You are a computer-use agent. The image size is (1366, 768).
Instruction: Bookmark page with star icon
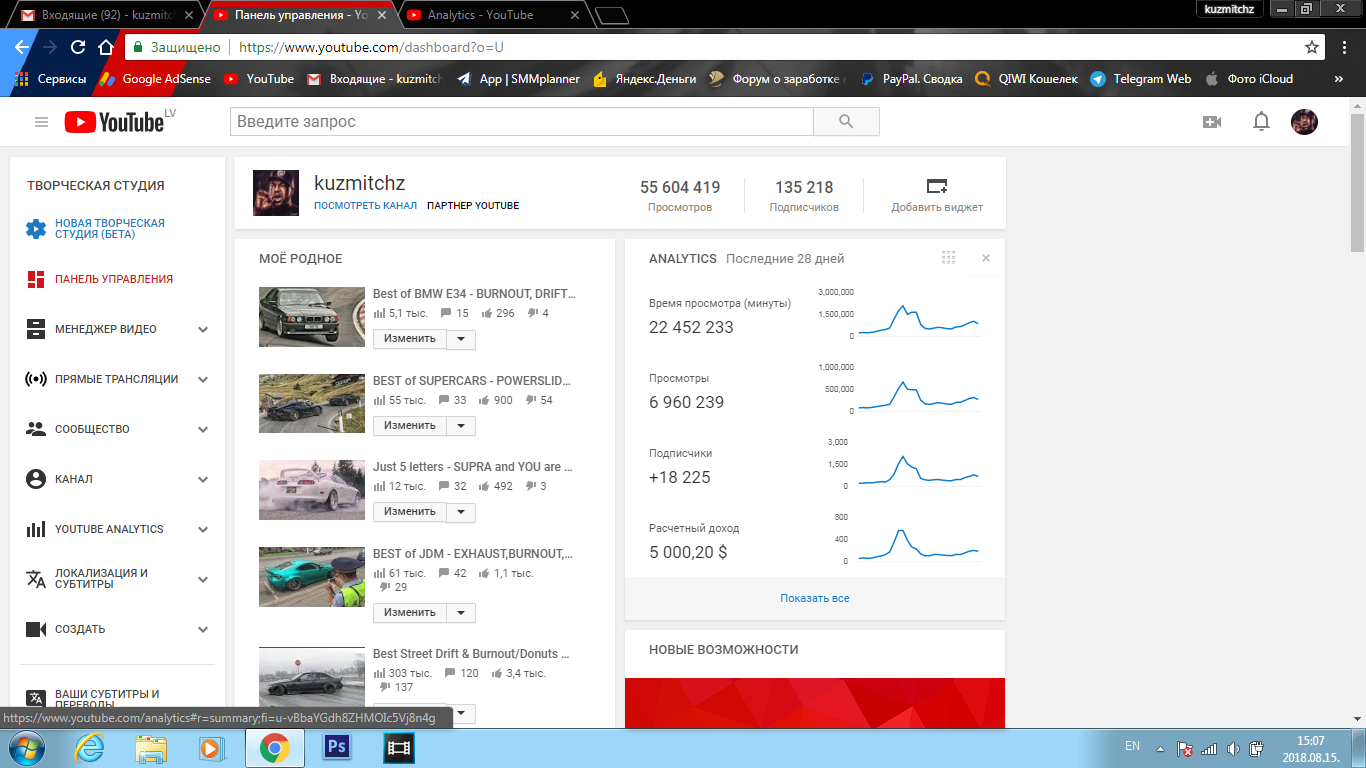coord(1312,47)
